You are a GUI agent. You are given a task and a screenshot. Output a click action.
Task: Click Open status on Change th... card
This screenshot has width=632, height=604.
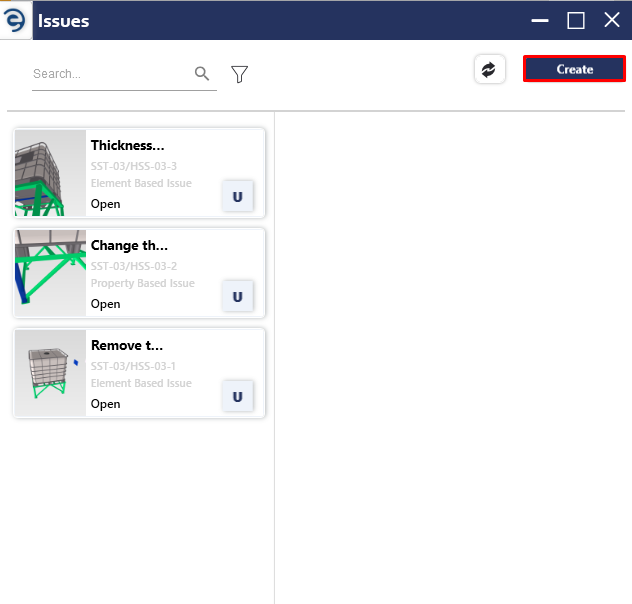click(x=105, y=304)
